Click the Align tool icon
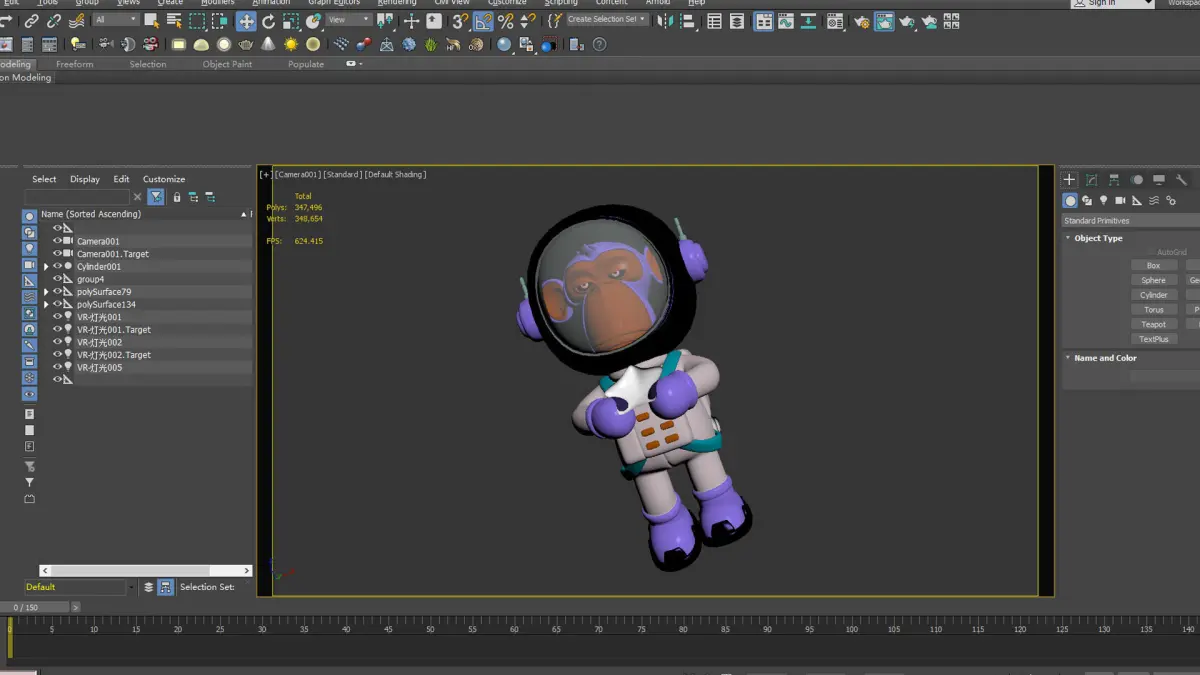Viewport: 1200px width, 675px height. (687, 21)
